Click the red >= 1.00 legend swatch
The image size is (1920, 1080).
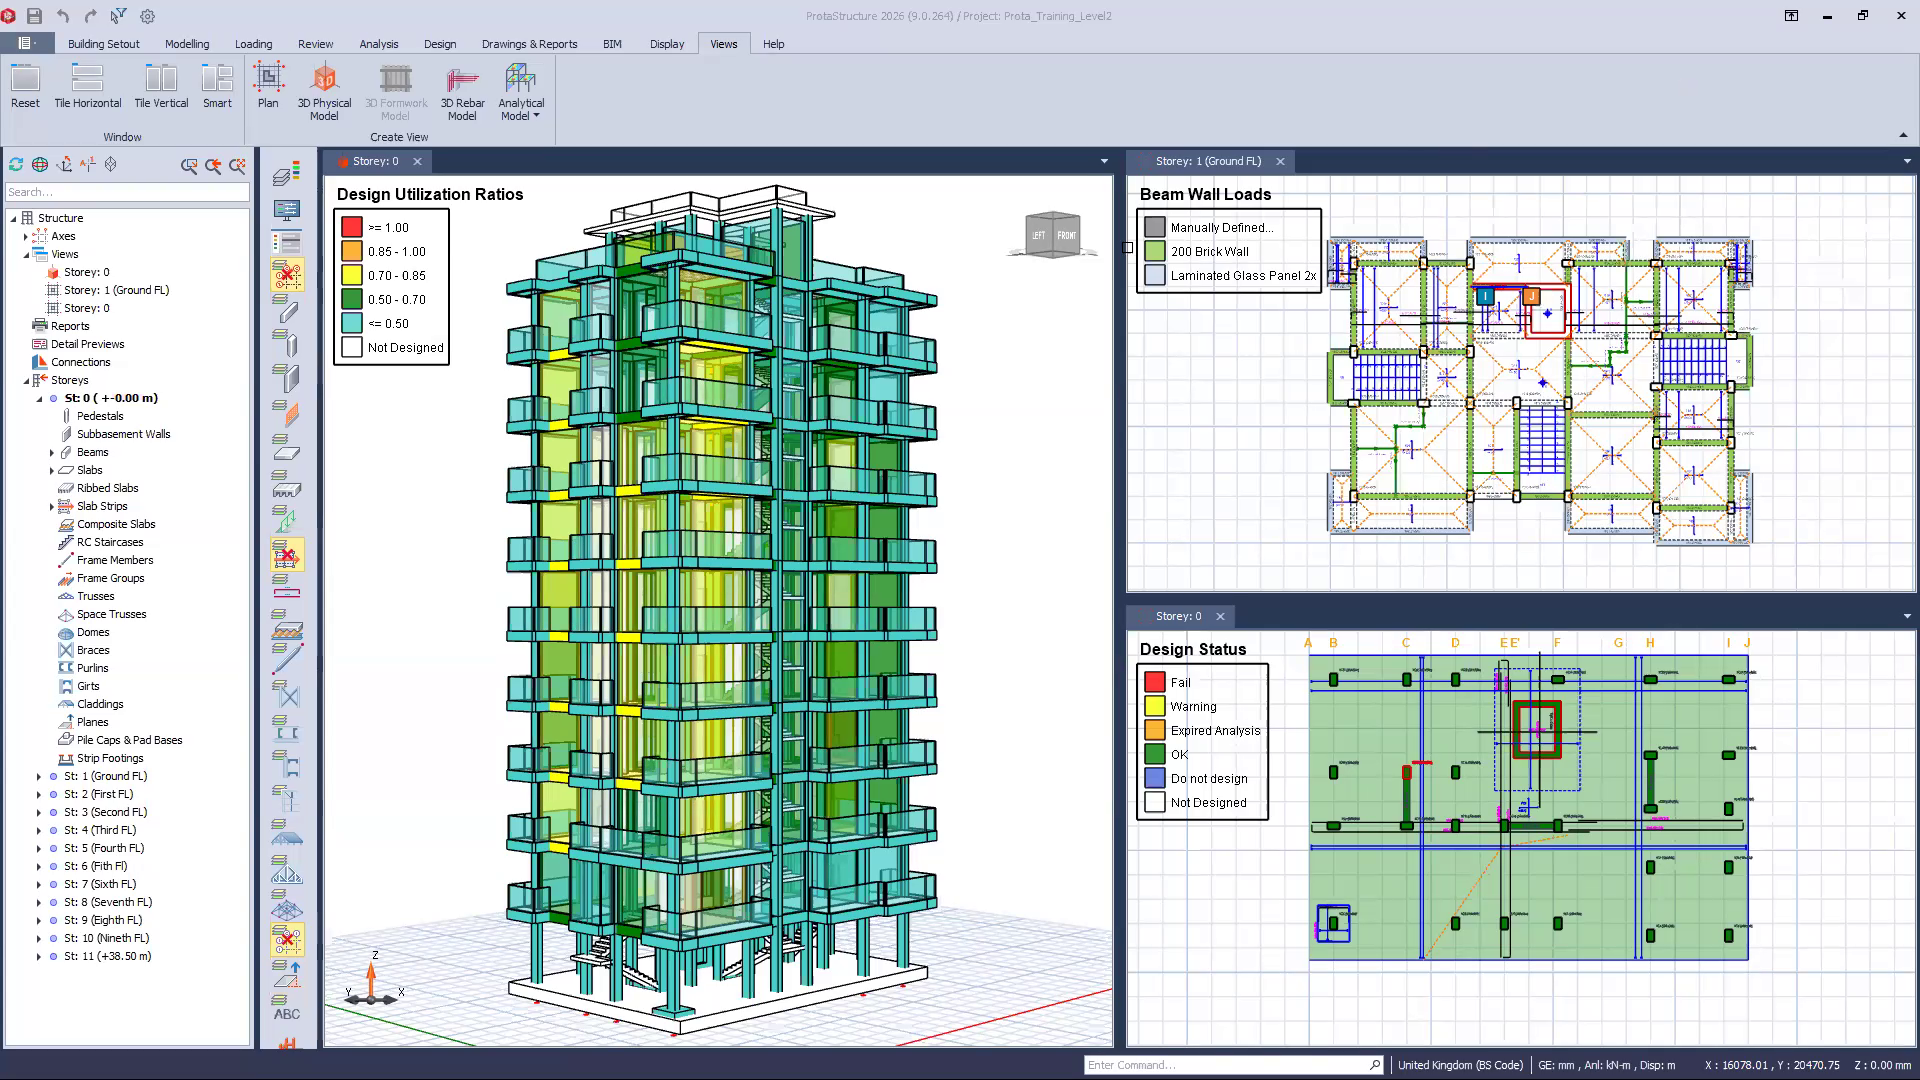tap(351, 228)
